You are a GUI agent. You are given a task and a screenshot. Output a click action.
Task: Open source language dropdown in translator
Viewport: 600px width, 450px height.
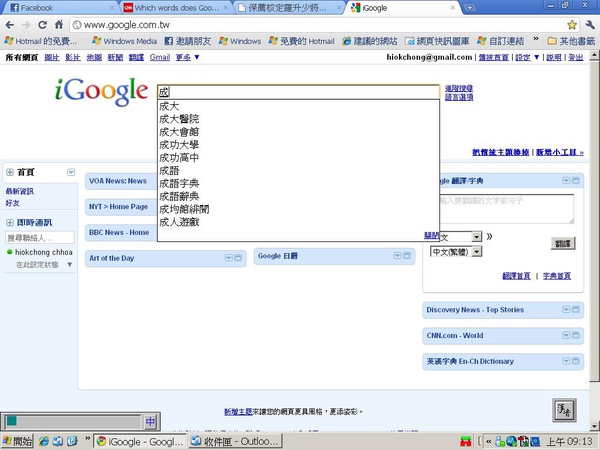pos(476,237)
